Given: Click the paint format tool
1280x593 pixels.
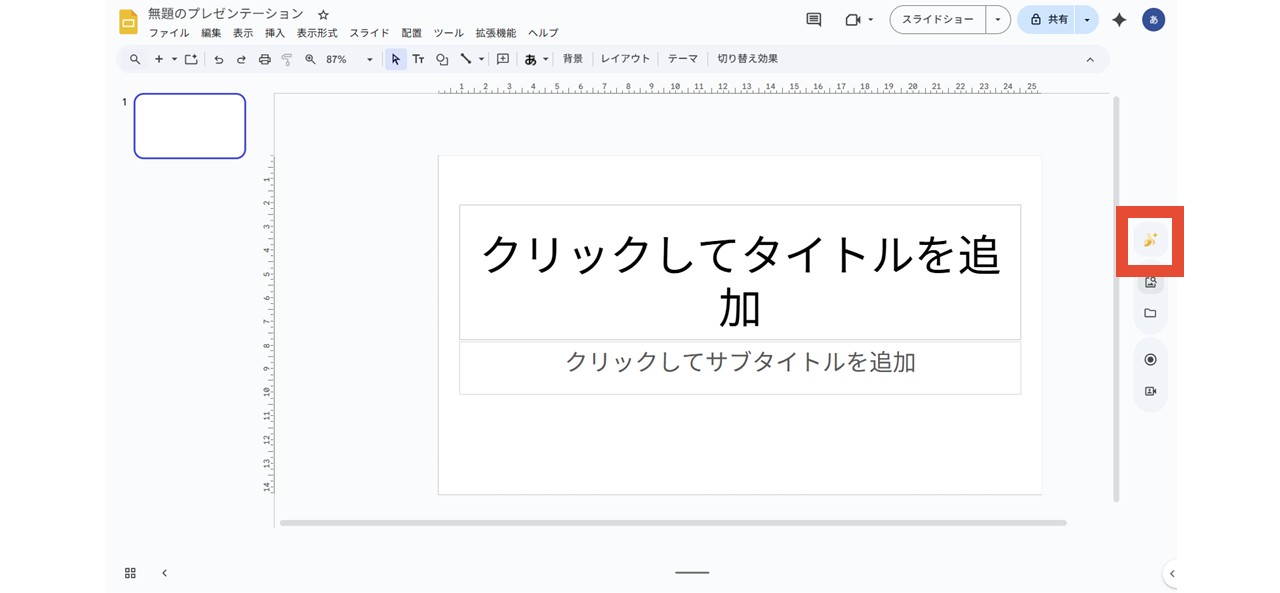Looking at the screenshot, I should pos(287,59).
